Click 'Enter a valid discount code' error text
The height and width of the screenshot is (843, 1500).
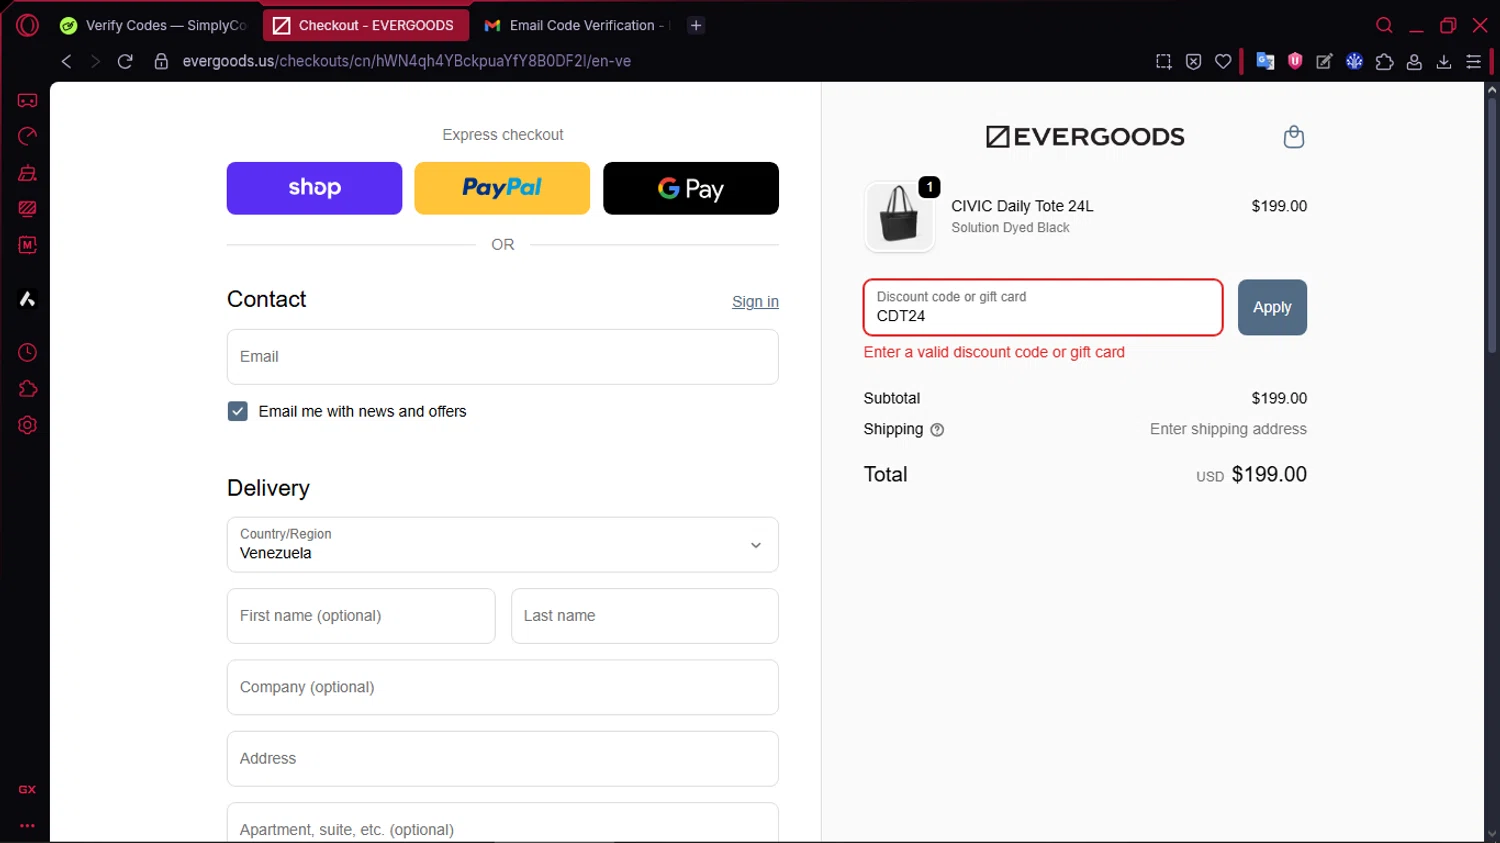coord(994,352)
